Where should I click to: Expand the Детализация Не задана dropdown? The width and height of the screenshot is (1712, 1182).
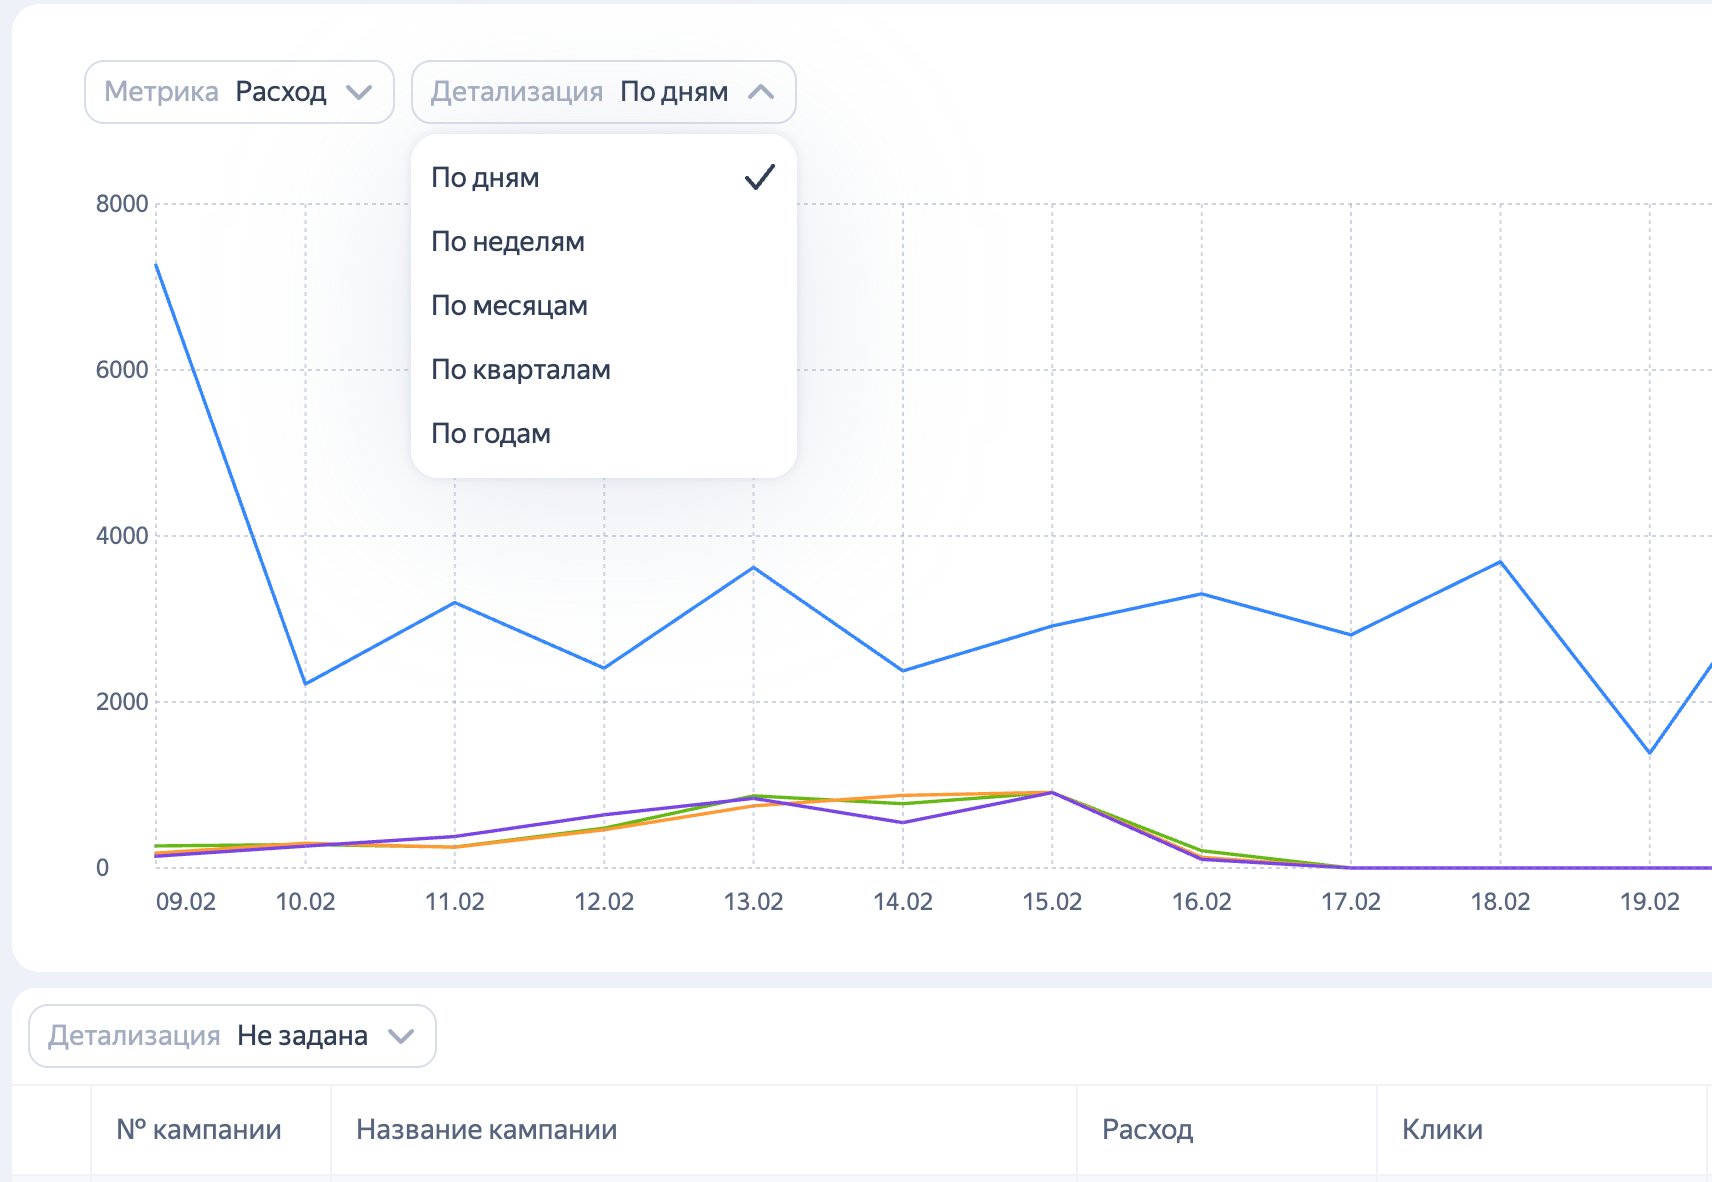click(232, 1036)
